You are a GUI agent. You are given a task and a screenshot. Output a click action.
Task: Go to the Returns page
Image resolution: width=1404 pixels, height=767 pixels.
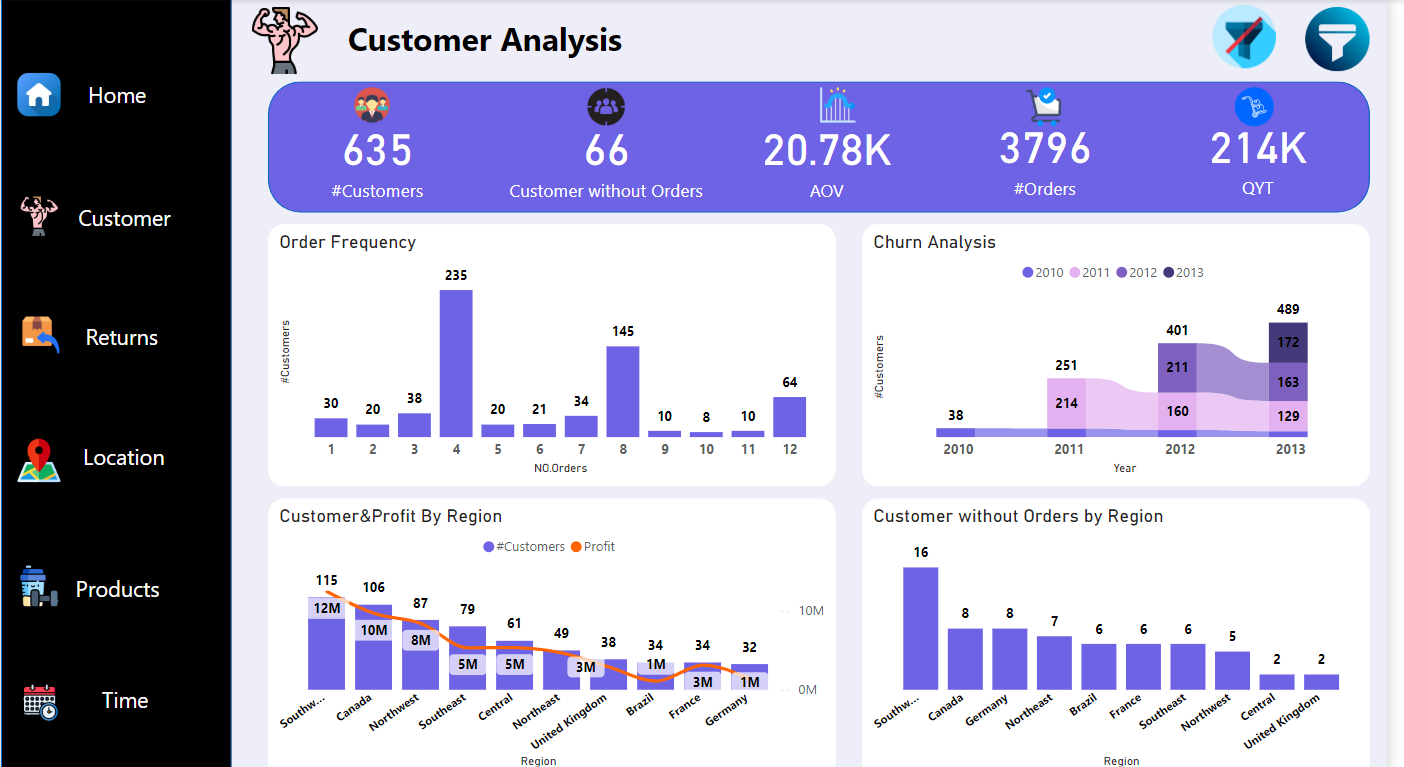(x=121, y=338)
